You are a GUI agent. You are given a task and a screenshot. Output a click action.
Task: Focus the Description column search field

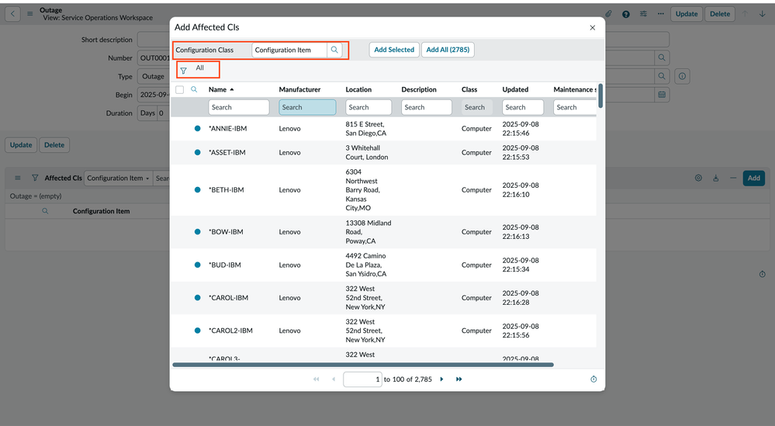[427, 107]
